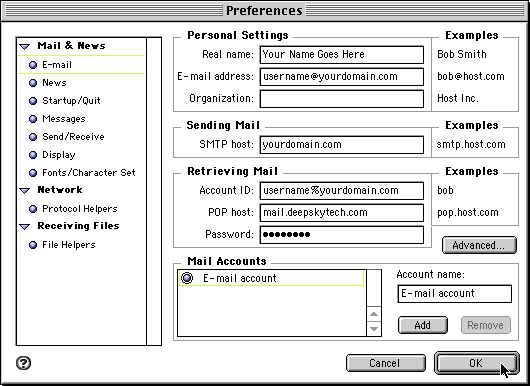Click the bullet icon beside Protocol Helpers
Screen dimensions: 530x386
click(x=33, y=209)
